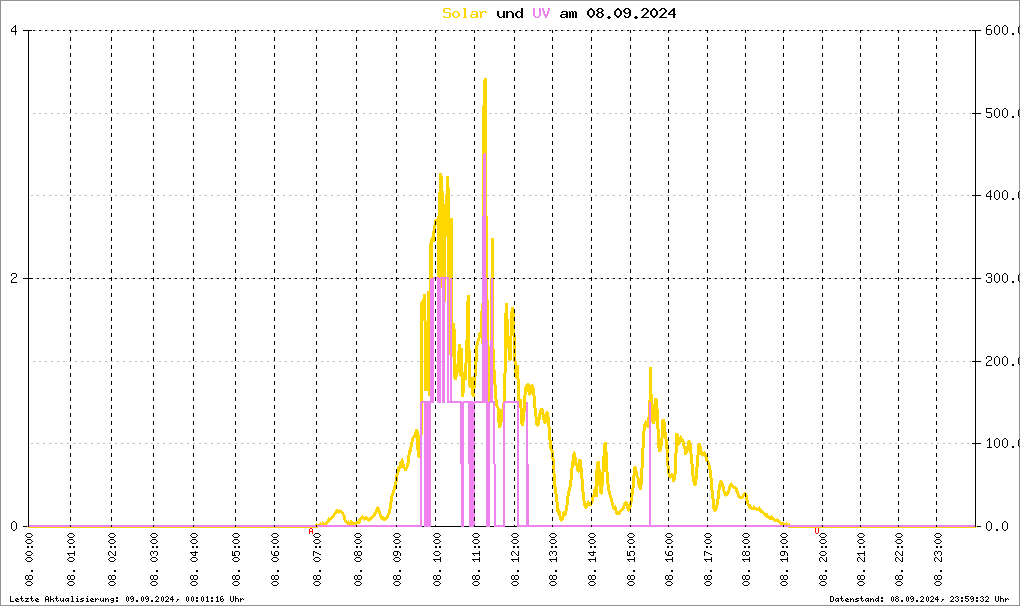Click the time axis label '08. 14:00'
This screenshot has height=606, width=1020.
pyautogui.click(x=592, y=559)
